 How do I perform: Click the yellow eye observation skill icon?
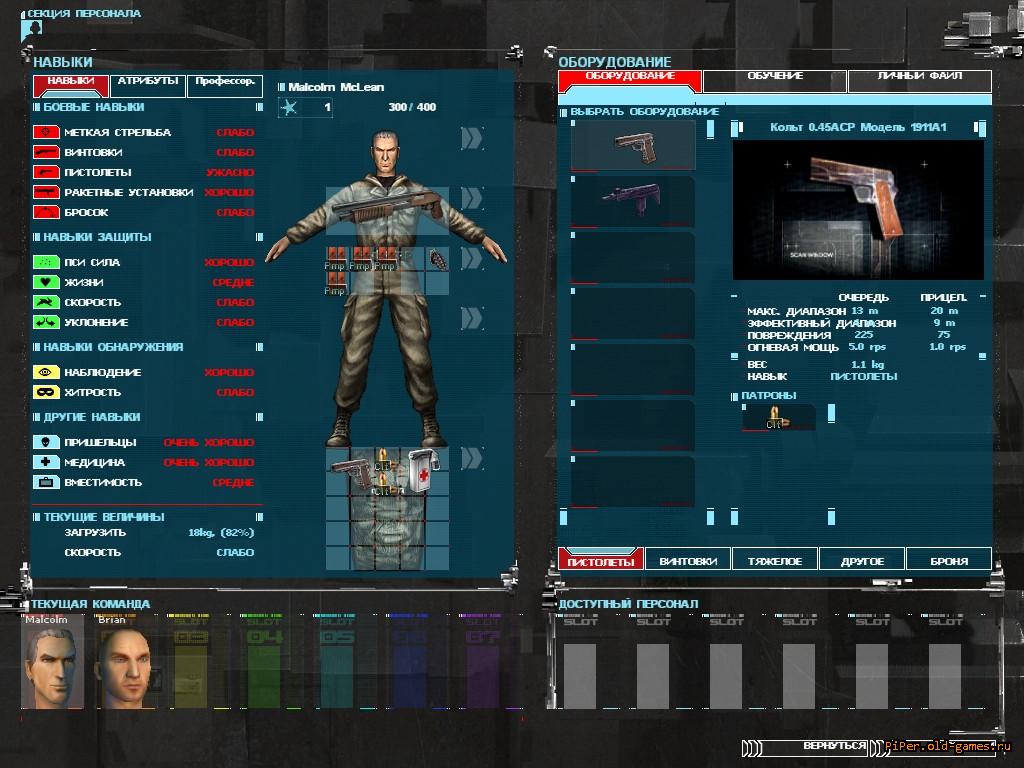tap(47, 372)
